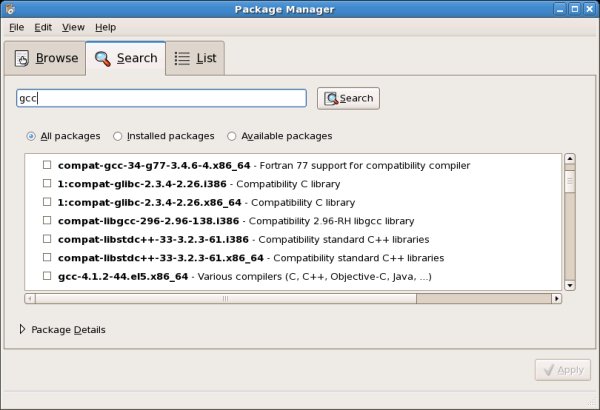Select the compat-libstdc++-33-3.2.3-61.i386 package name
Viewport: 600px width, 410px height.
[153, 239]
